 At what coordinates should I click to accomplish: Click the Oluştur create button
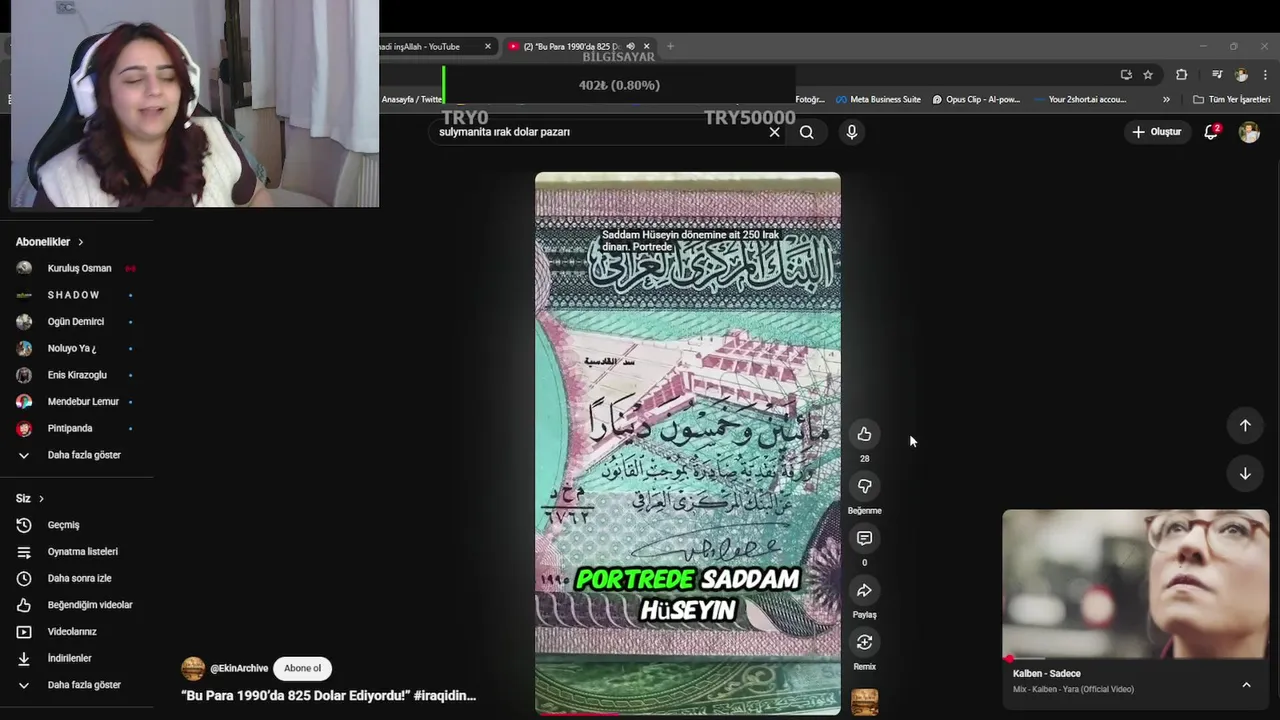coord(1156,132)
